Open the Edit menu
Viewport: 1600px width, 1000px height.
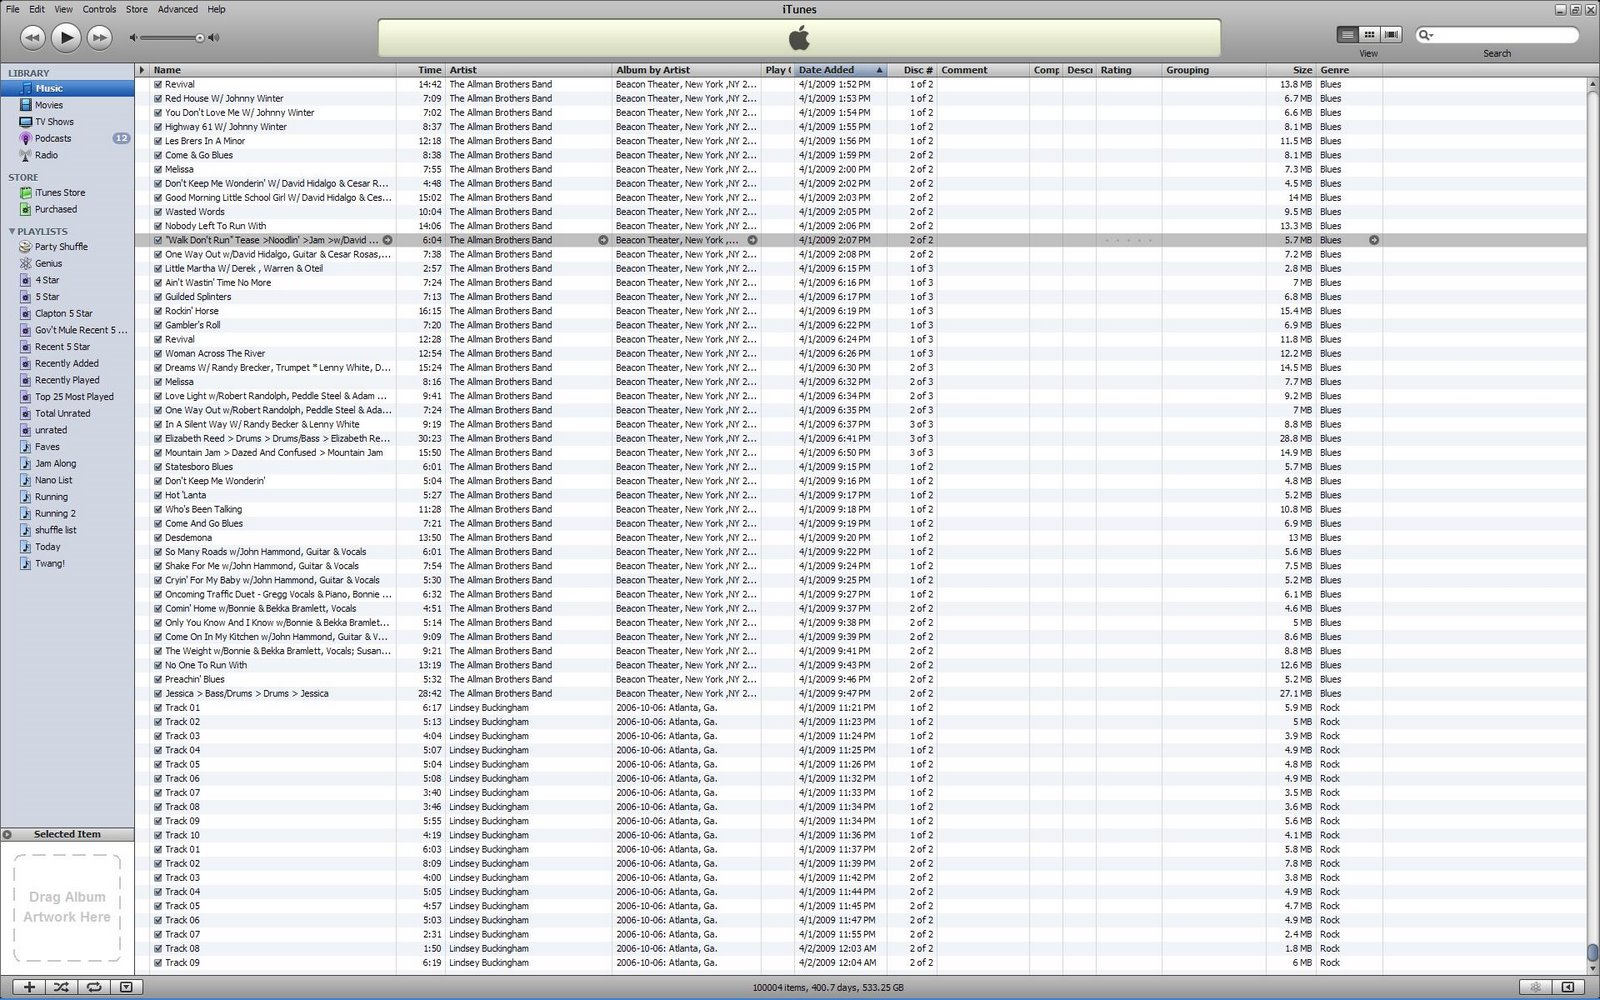coord(37,9)
